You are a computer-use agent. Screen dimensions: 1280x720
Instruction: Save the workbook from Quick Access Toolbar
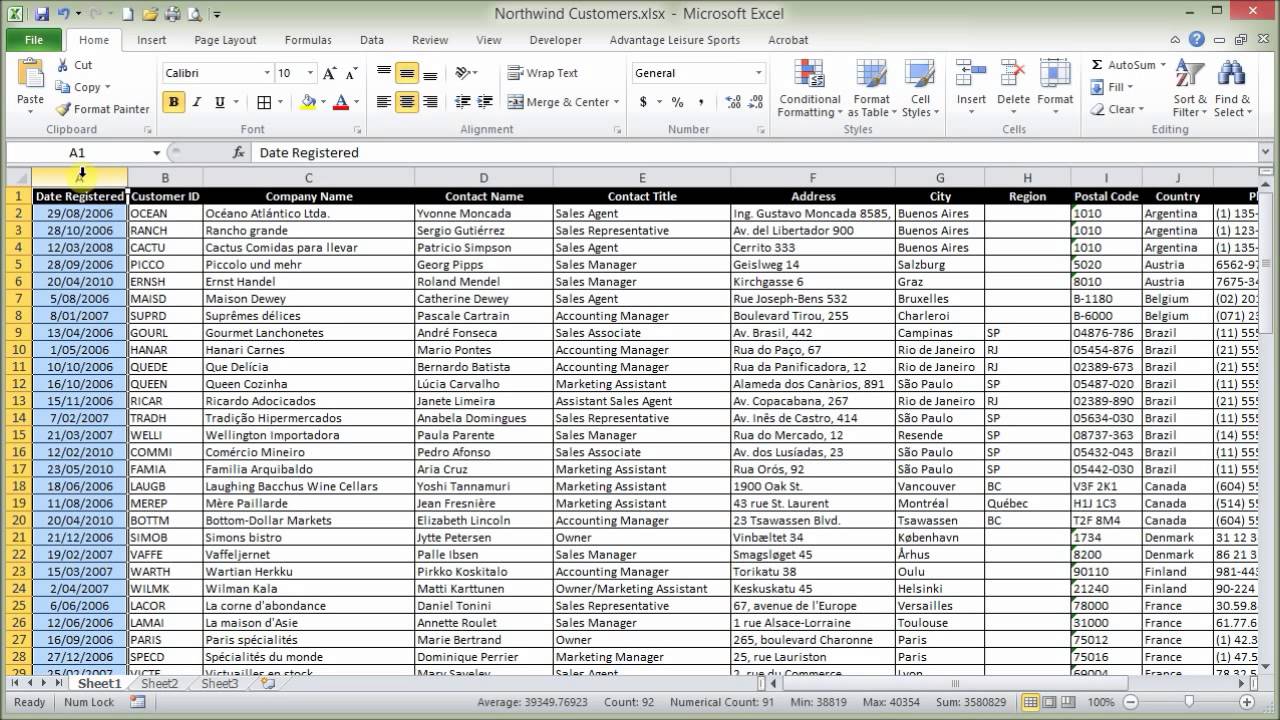tap(42, 14)
